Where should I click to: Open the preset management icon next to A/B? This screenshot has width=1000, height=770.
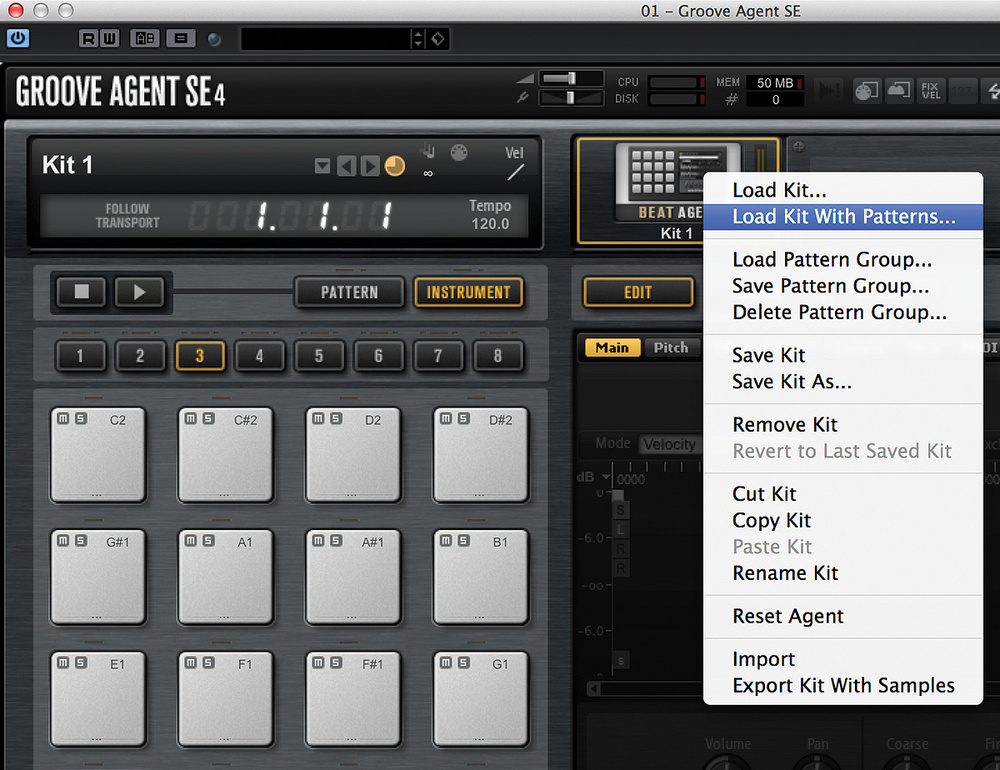click(181, 39)
